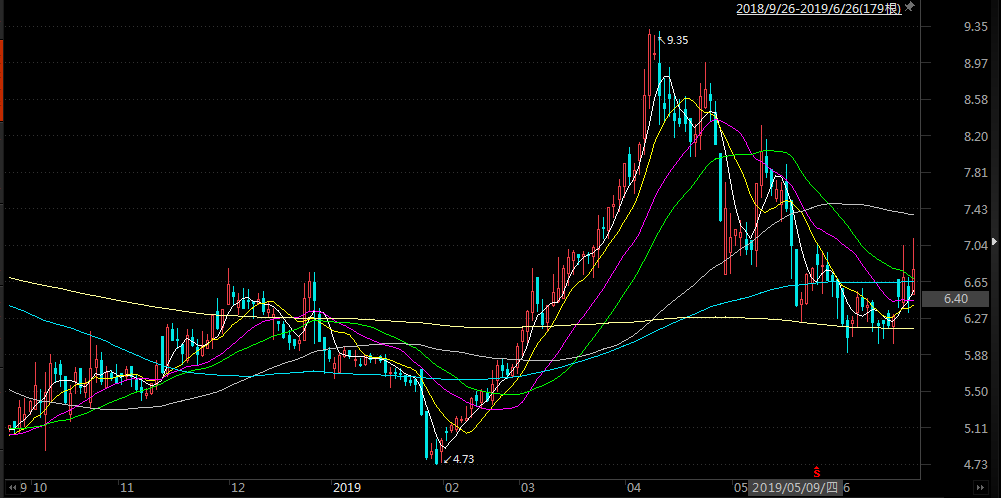
Task: Jump to month 12 on time axis
Action: pyautogui.click(x=238, y=488)
